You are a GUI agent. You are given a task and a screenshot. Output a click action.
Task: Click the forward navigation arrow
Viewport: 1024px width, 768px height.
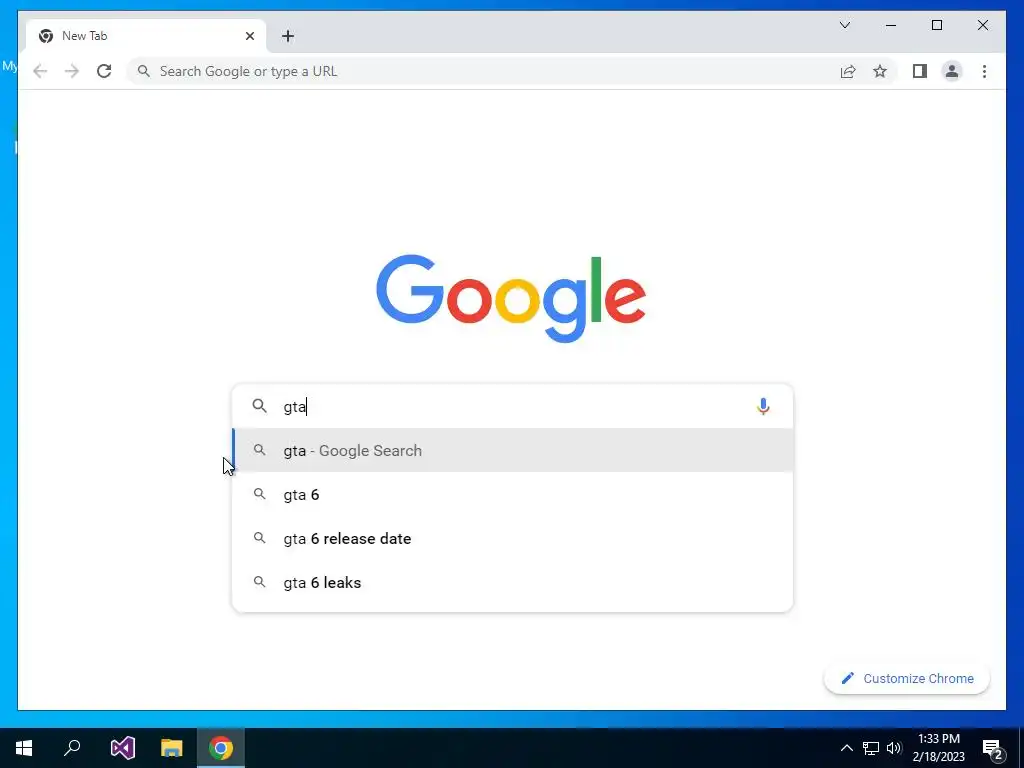(x=72, y=71)
